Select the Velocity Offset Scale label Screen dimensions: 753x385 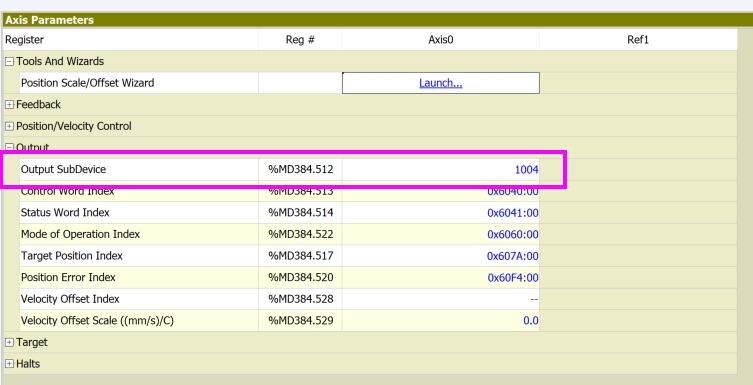pos(97,321)
